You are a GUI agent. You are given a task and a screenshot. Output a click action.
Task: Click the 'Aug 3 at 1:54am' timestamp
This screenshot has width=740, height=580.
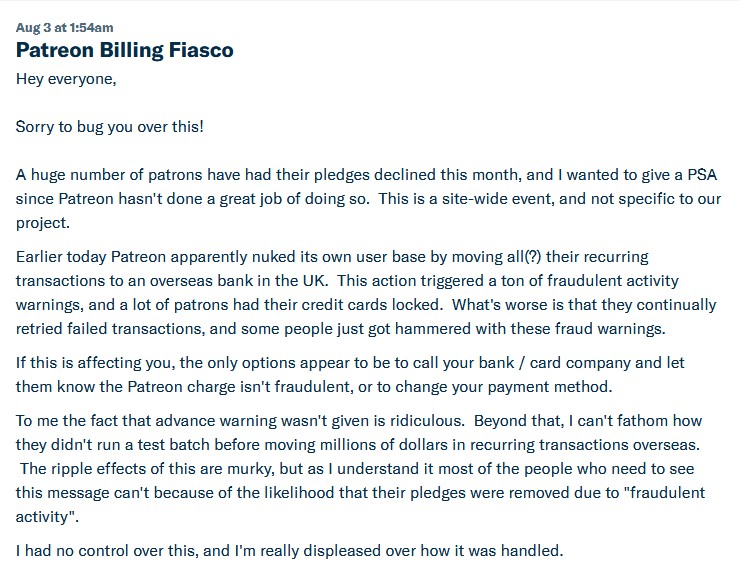tap(65, 27)
